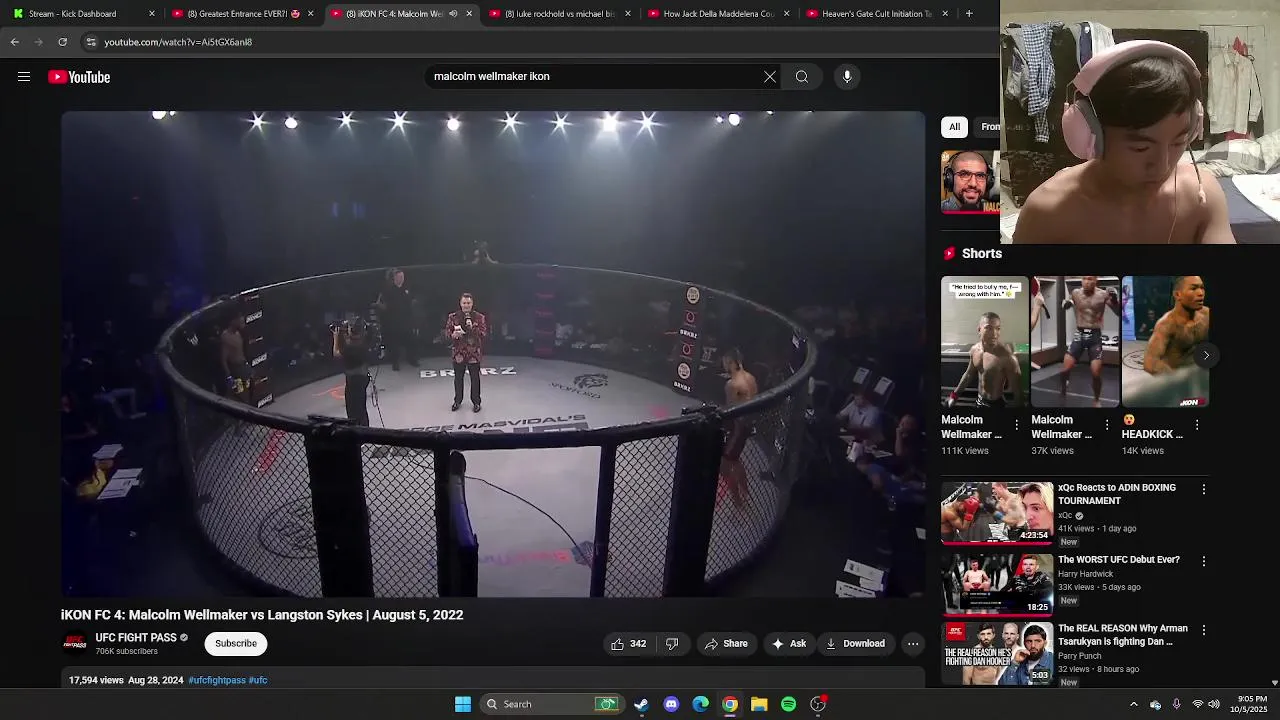Launch Steam from taskbar
The width and height of the screenshot is (1280, 720).
[641, 704]
